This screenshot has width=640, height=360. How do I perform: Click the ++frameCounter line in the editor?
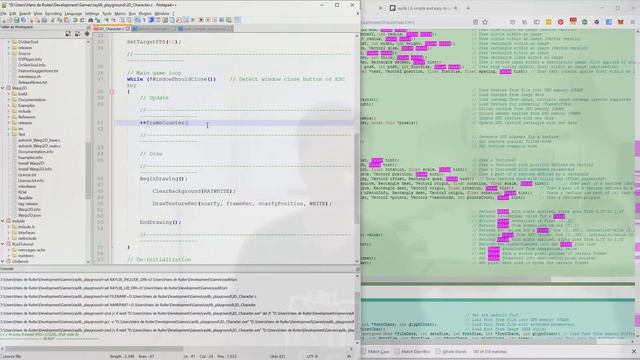234,123
